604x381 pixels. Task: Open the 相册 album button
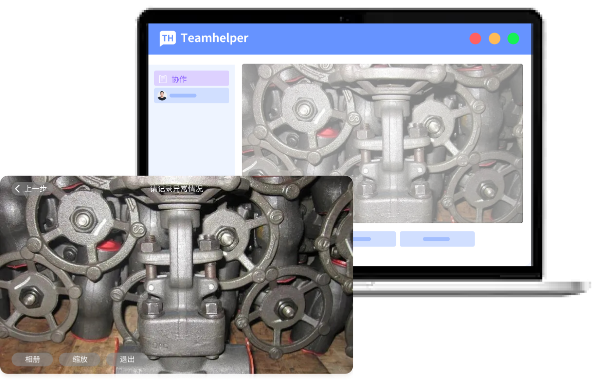tap(32, 359)
